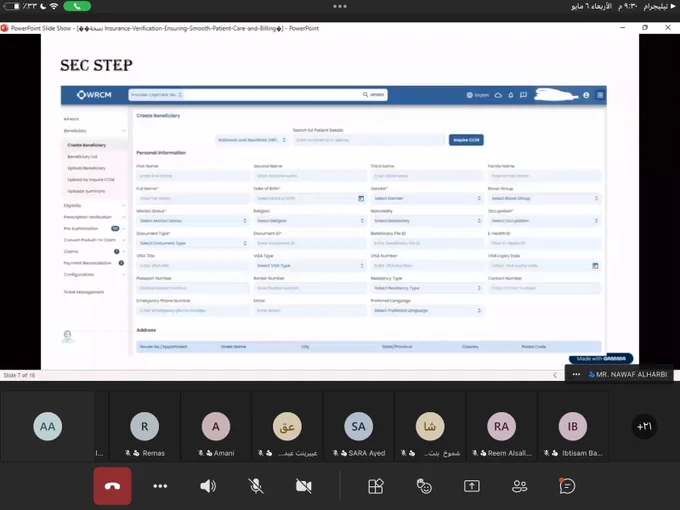The height and width of the screenshot is (510, 680).
Task: Click the user profile icon in header
Action: click(x=586, y=95)
